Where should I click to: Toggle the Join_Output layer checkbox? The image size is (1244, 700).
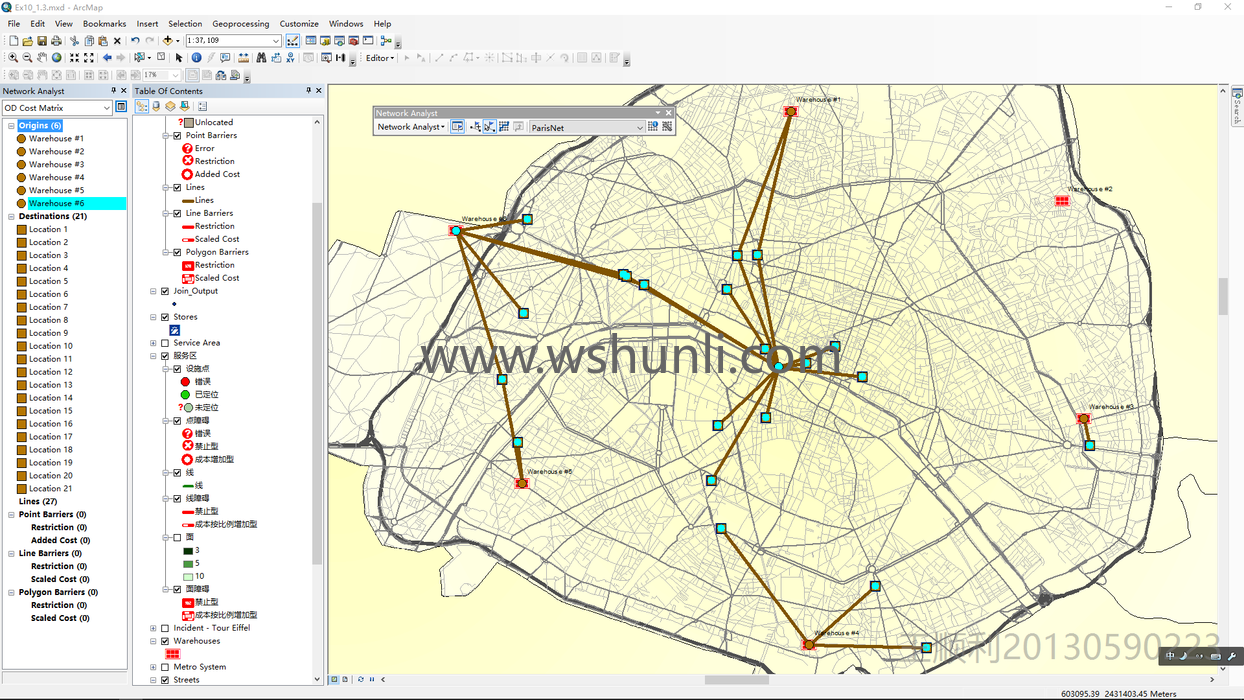(x=165, y=291)
